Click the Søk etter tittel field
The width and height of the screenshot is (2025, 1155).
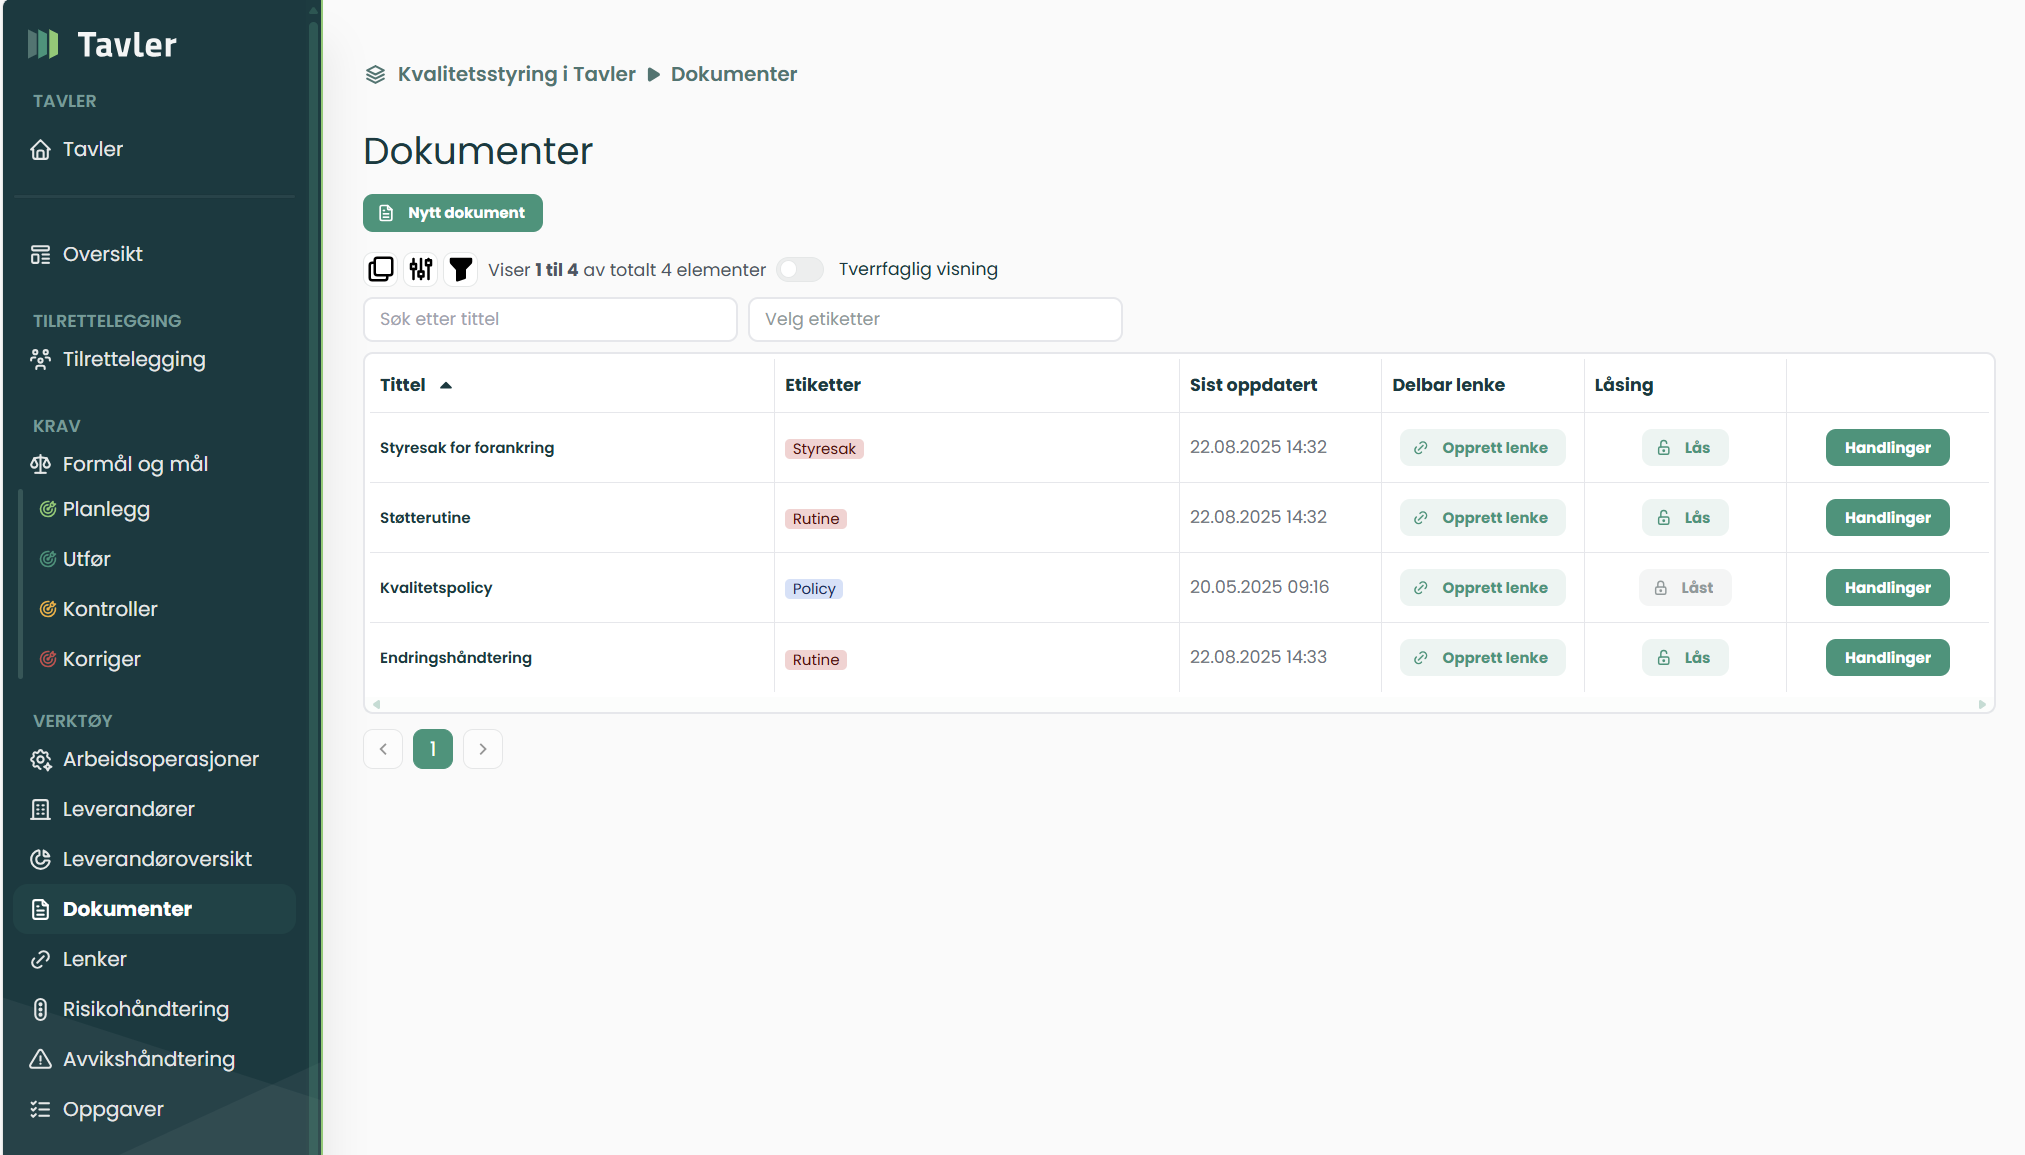pyautogui.click(x=550, y=319)
